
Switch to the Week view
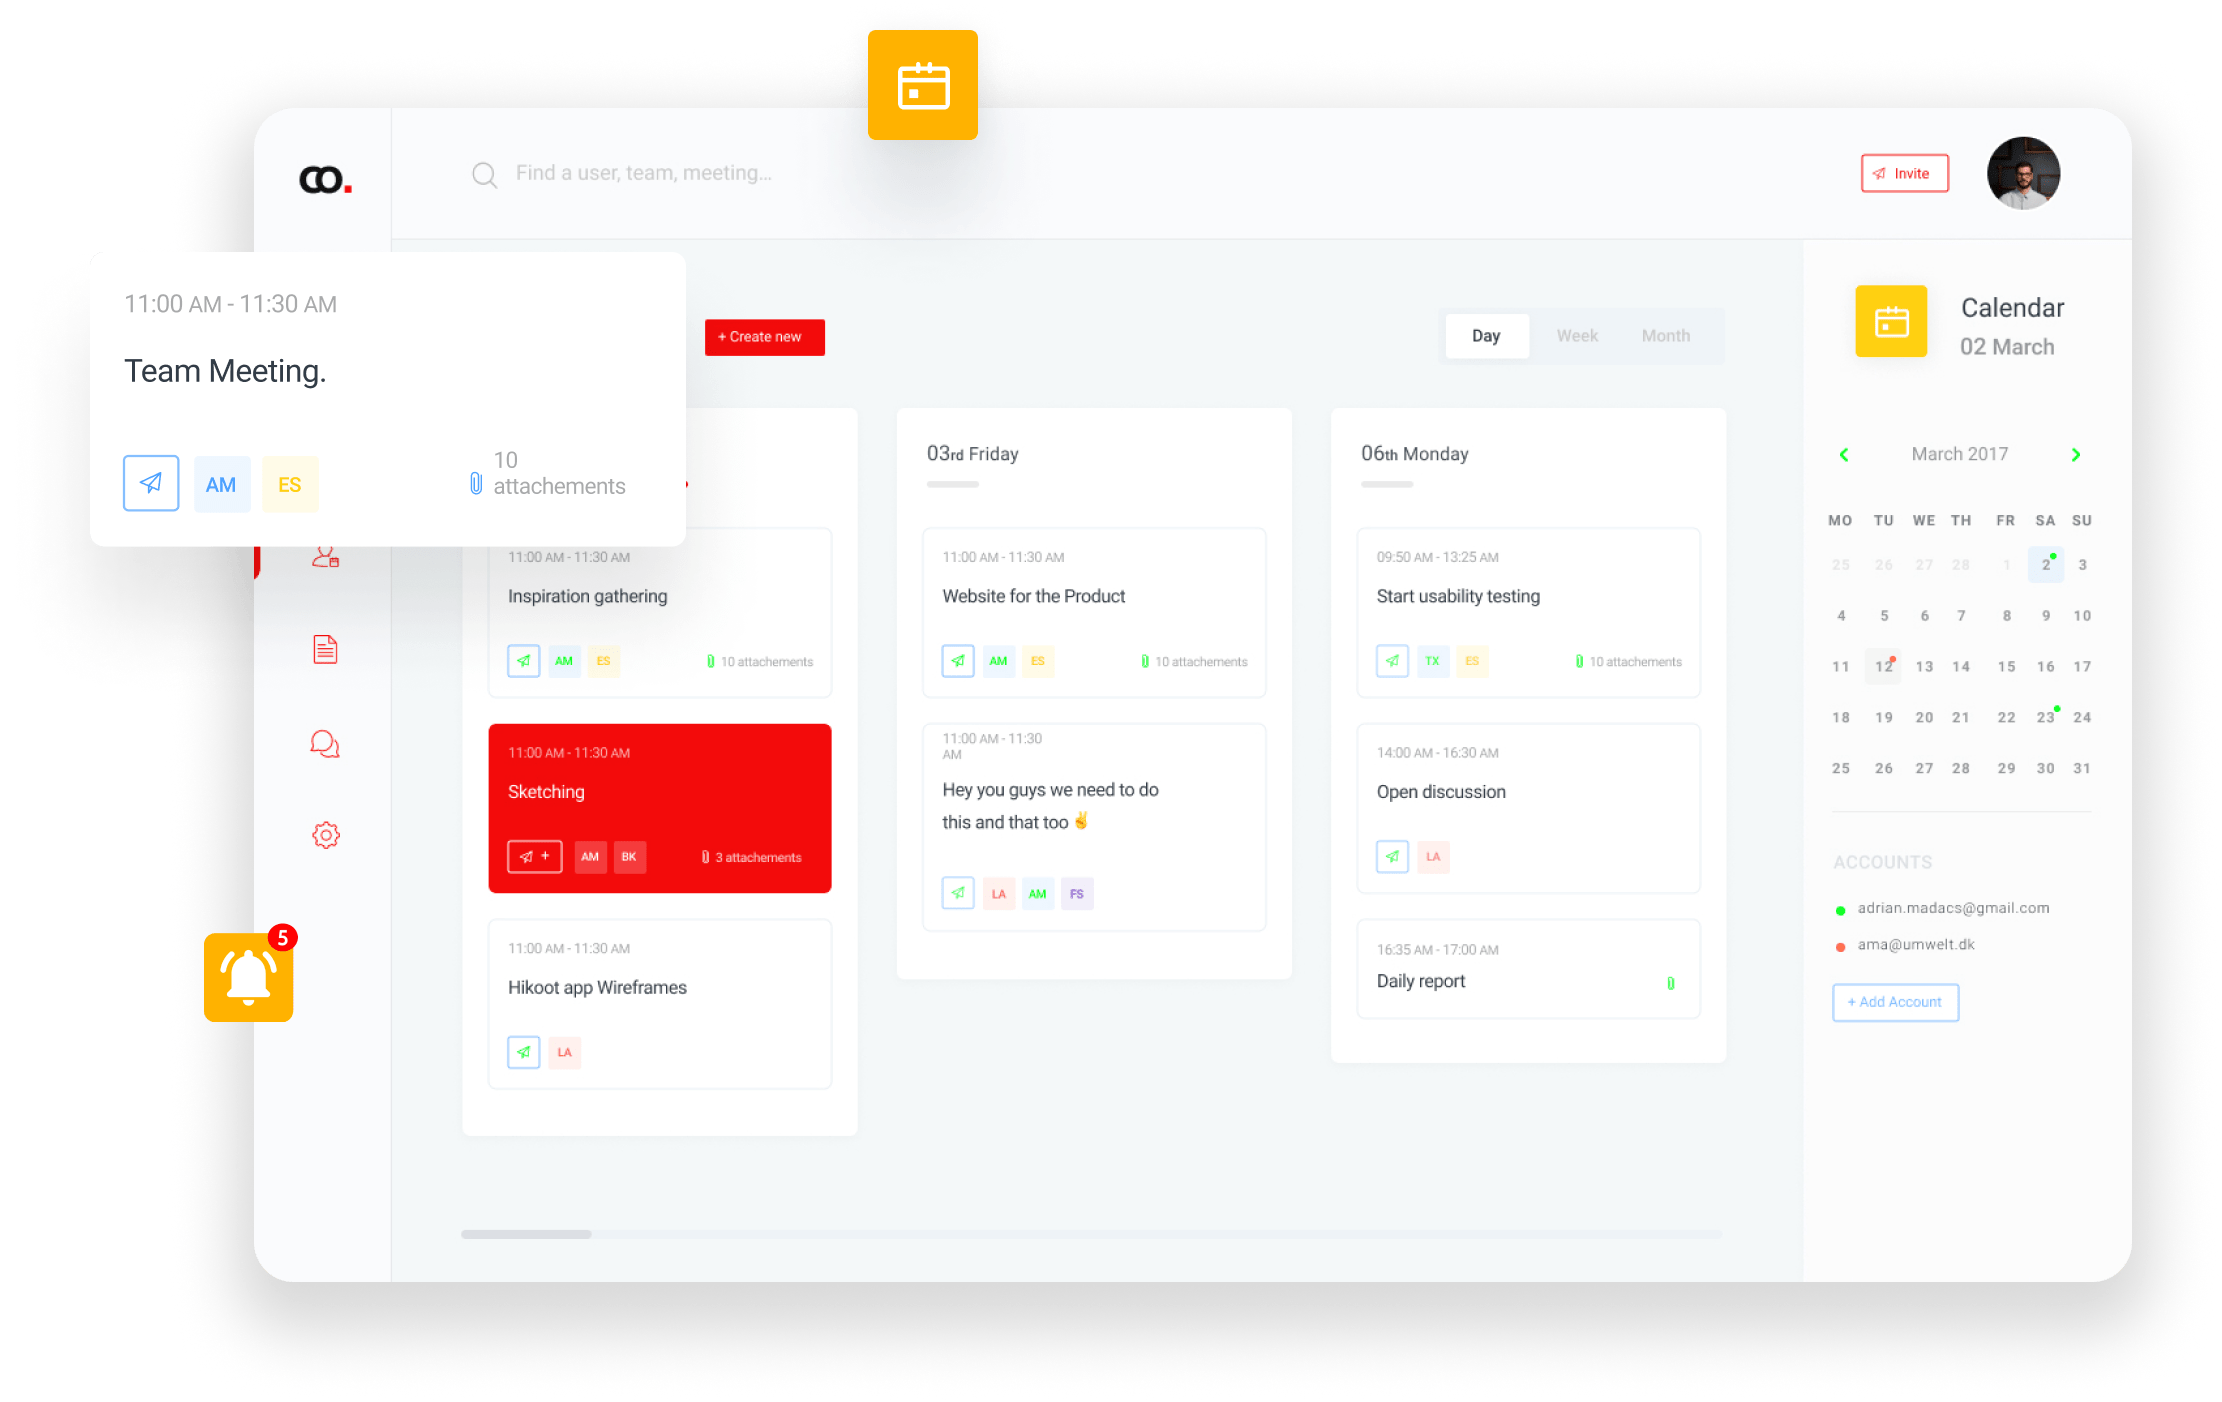coord(1577,336)
